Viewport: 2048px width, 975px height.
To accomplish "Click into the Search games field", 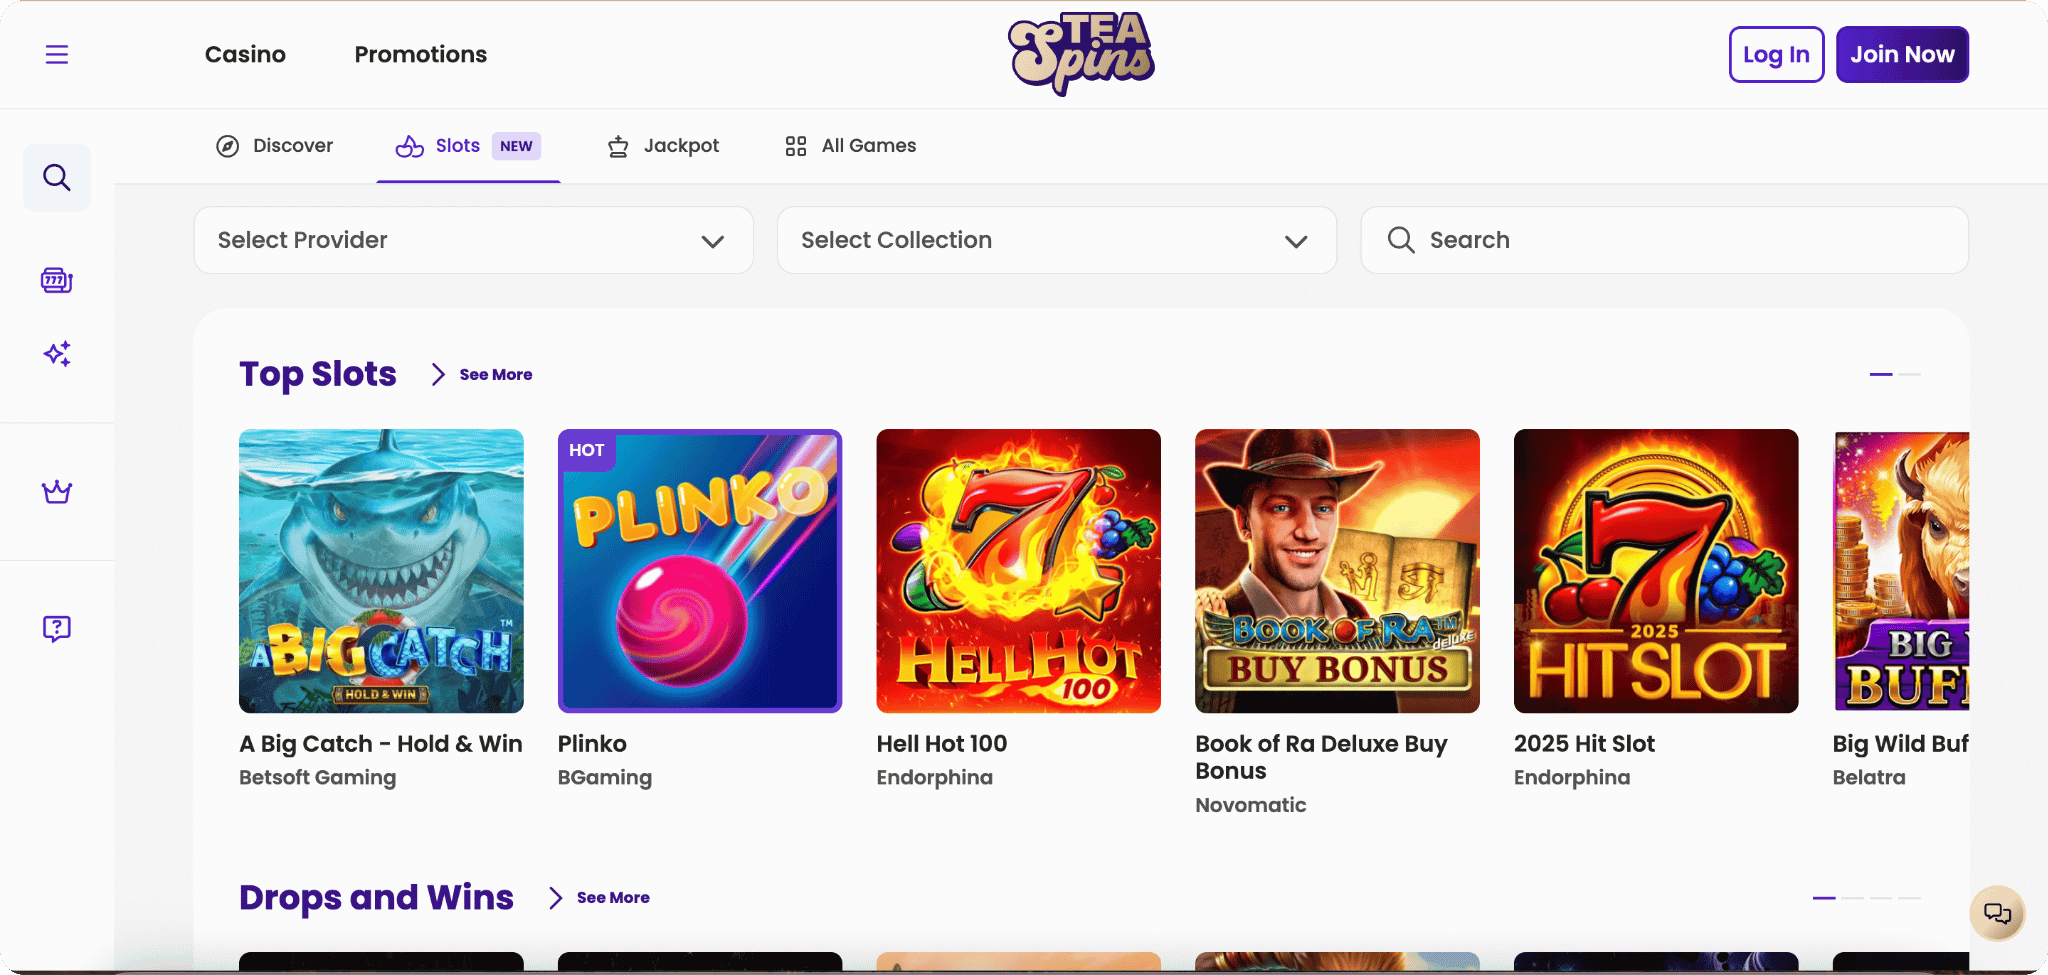I will point(1664,240).
